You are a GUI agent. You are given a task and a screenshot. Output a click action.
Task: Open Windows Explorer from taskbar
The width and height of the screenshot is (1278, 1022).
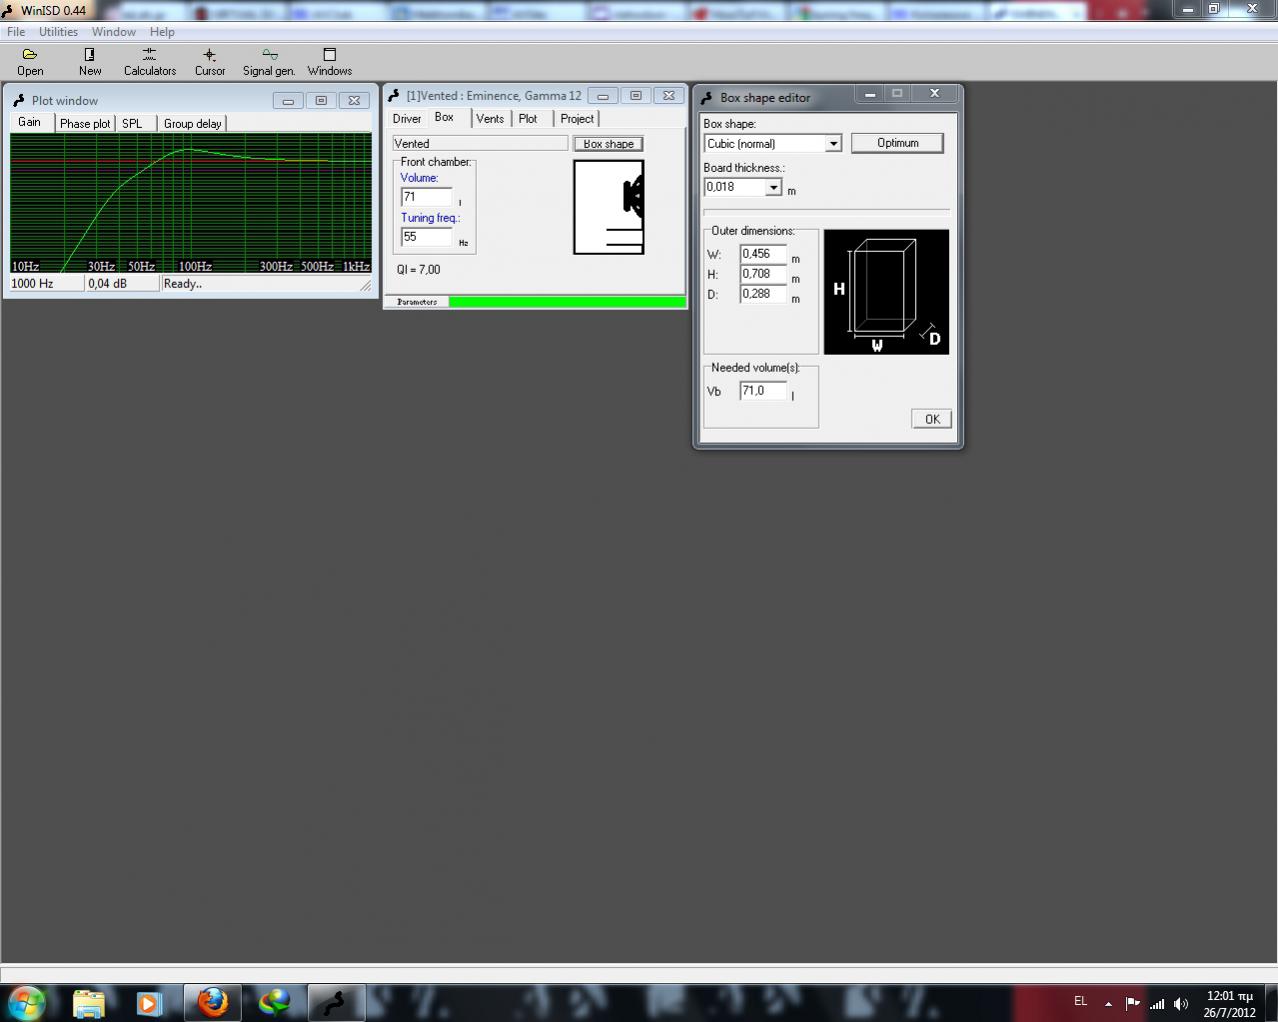[x=88, y=1003]
